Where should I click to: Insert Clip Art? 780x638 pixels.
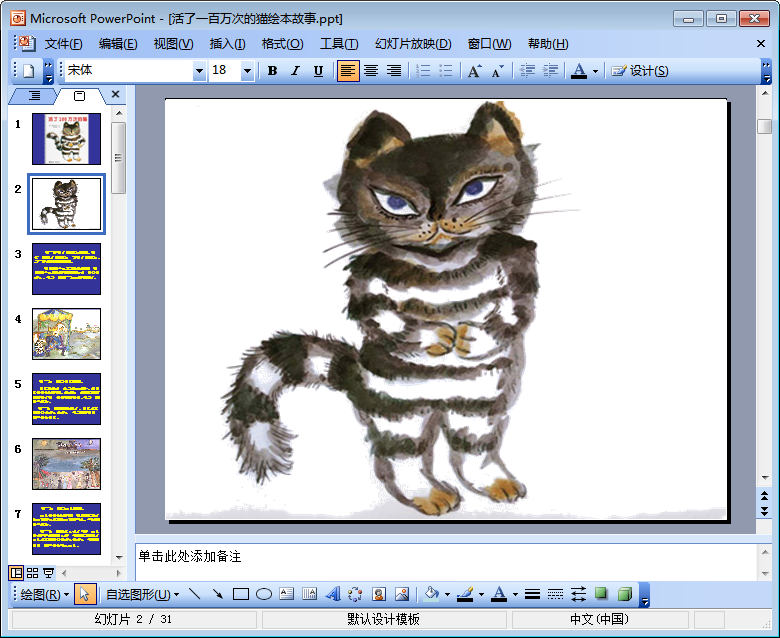point(379,594)
